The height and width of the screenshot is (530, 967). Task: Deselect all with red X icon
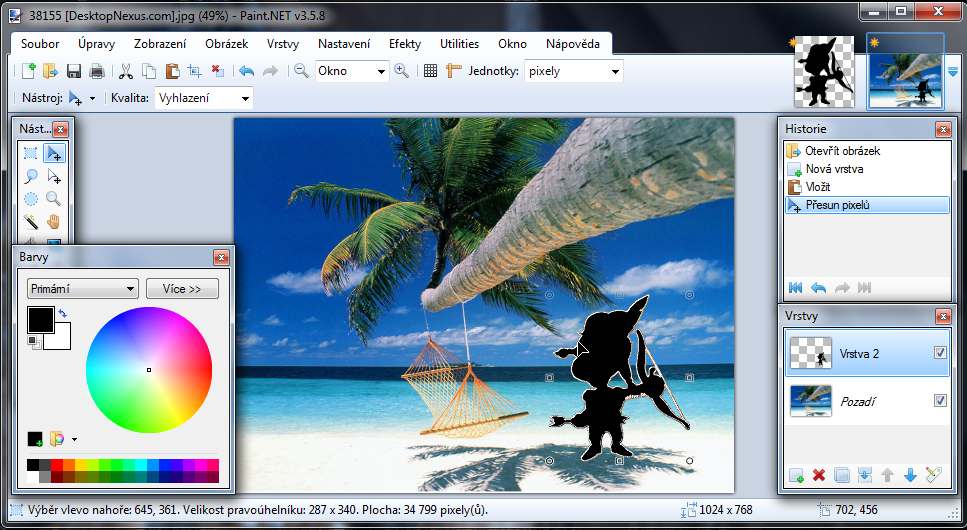[218, 70]
